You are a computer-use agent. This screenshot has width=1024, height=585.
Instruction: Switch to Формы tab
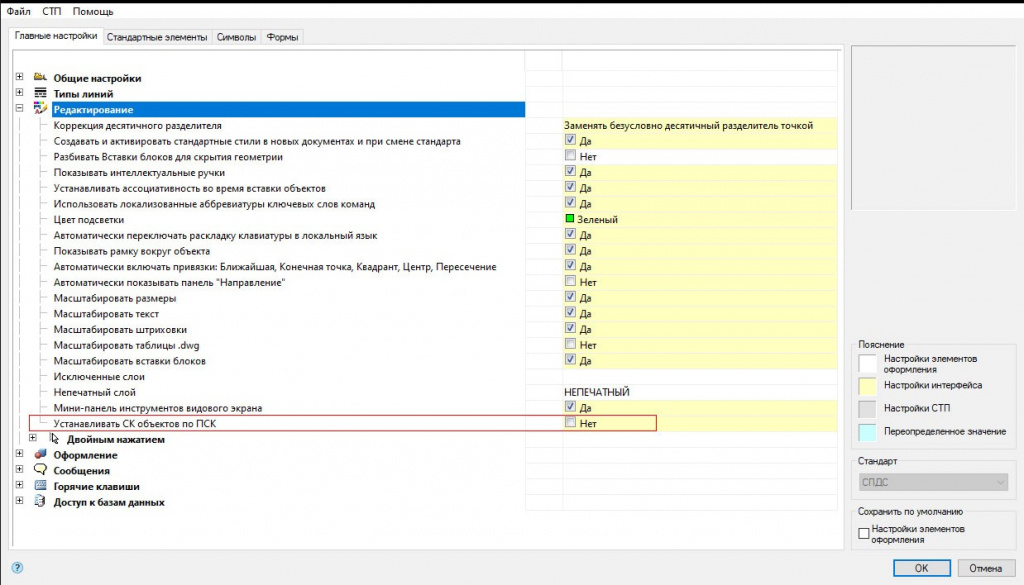point(283,37)
